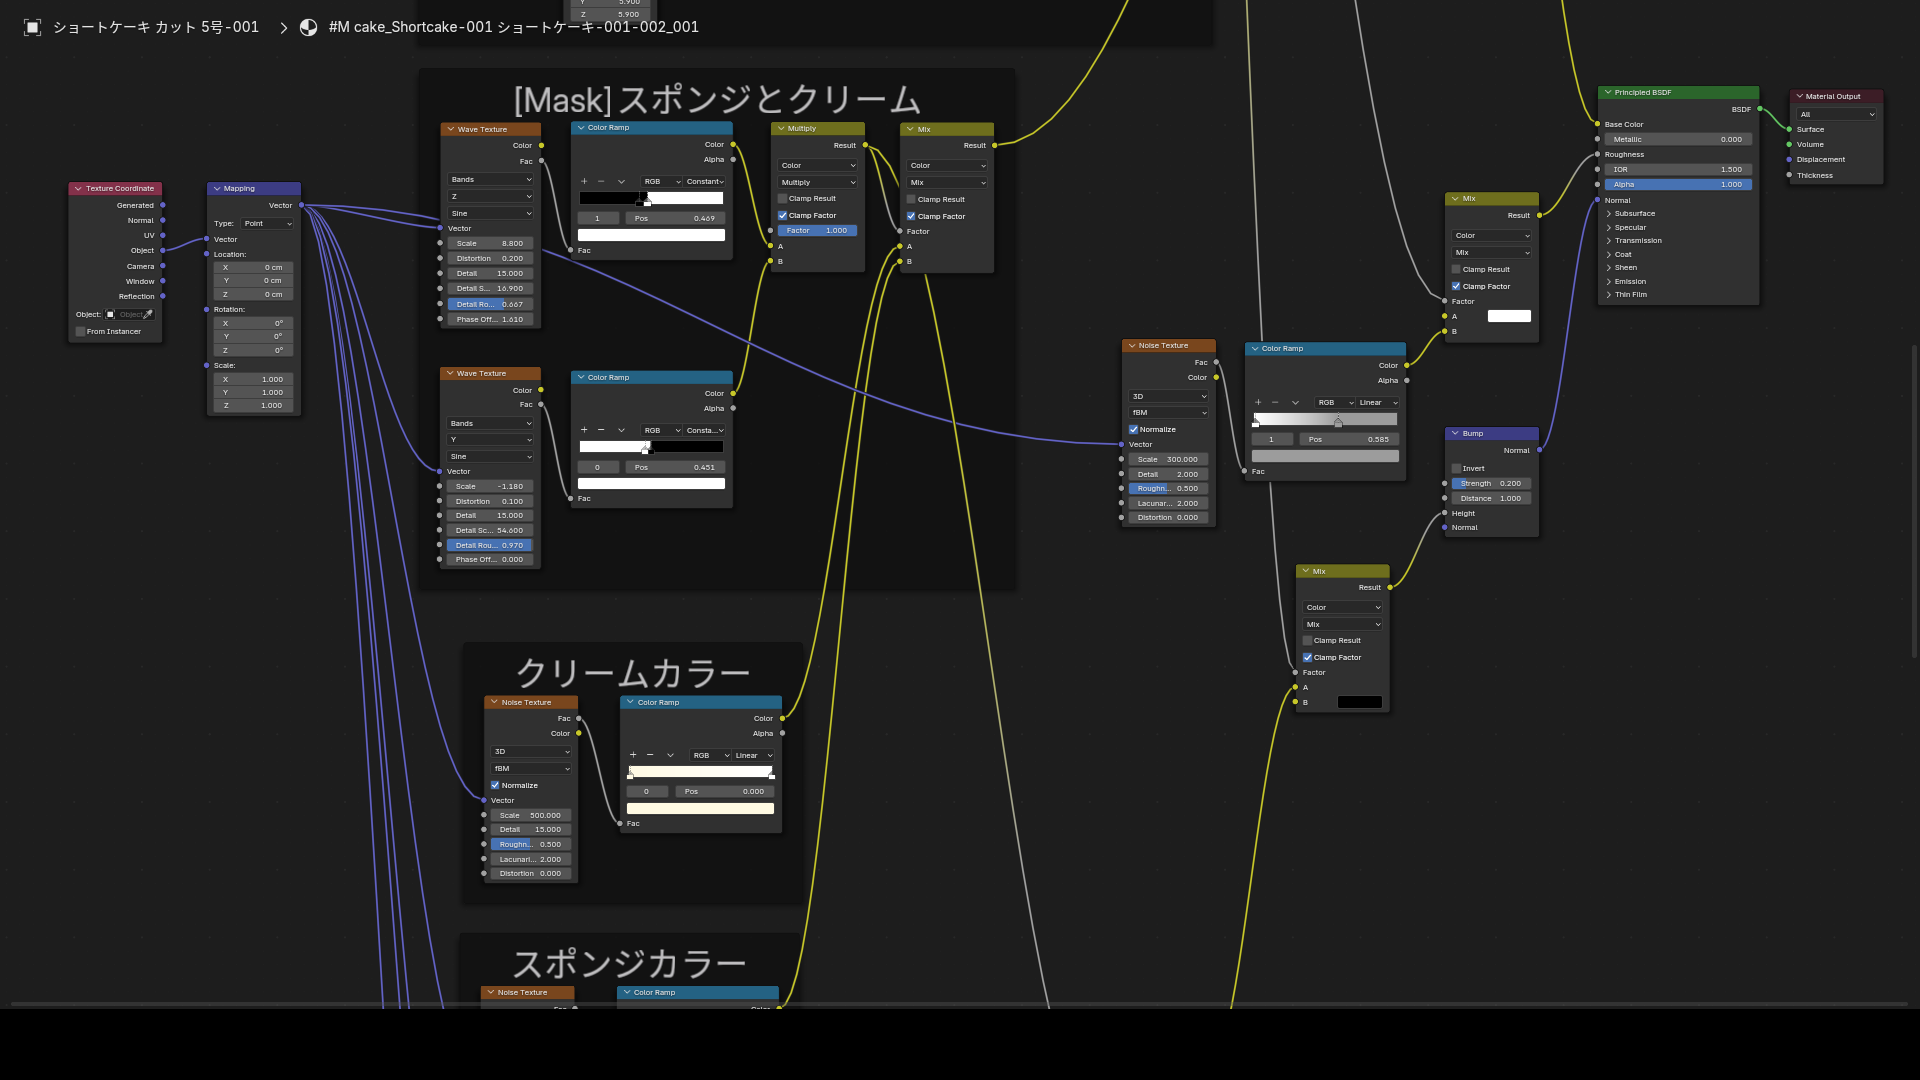Click the Material Output node header

coord(1837,96)
